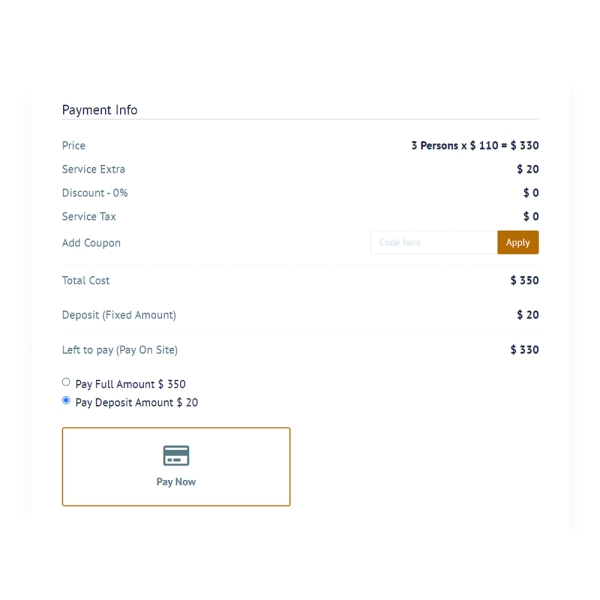Click the 'Discount - 0%' label
This screenshot has width=600, height=600.
point(95,193)
